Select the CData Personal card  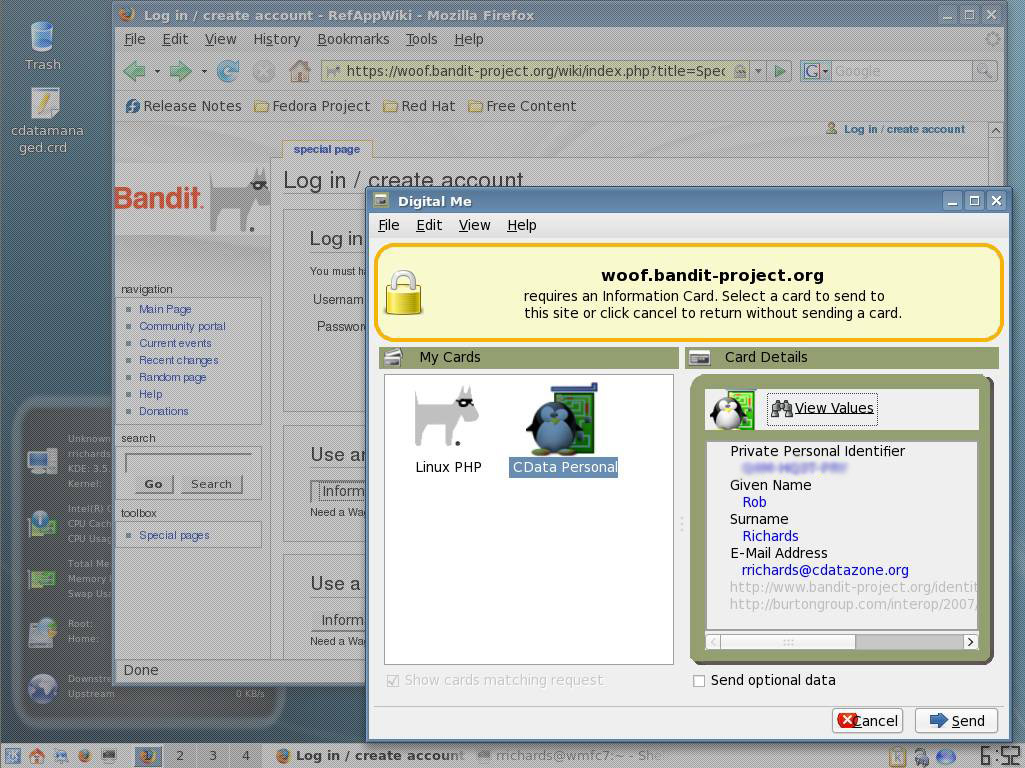[563, 429]
